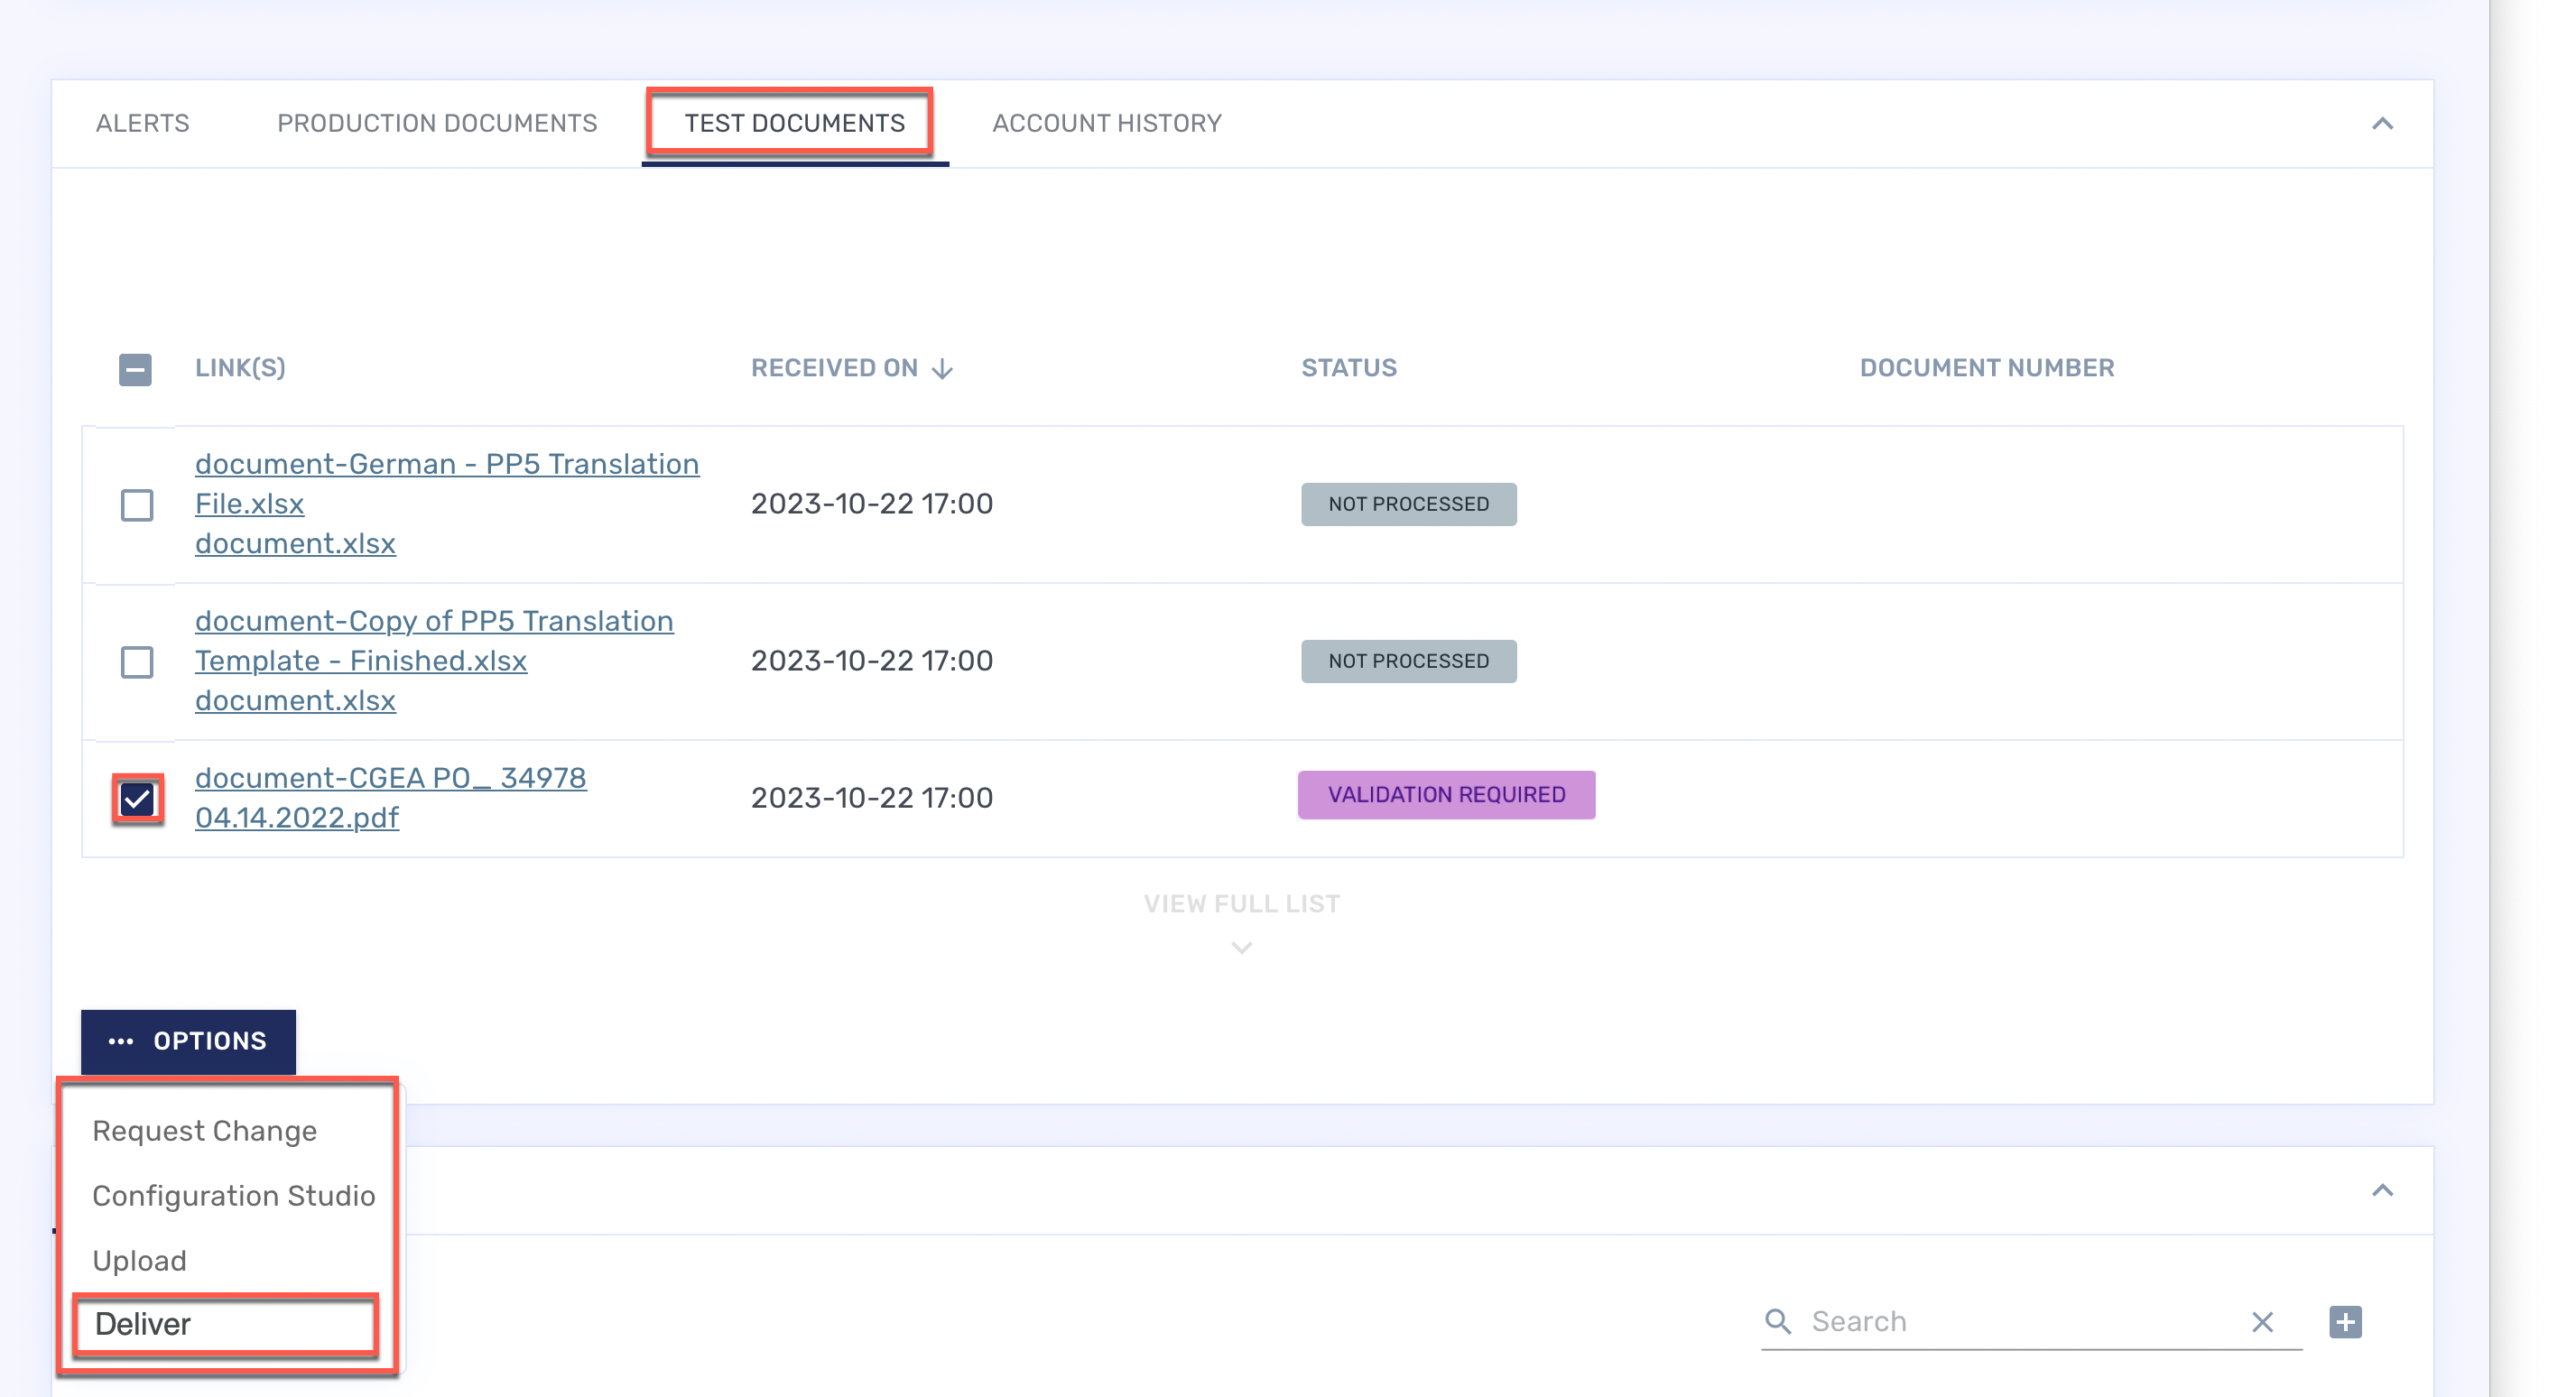Collapse the lower section chevron
The width and height of the screenshot is (2576, 1397).
click(2382, 1190)
